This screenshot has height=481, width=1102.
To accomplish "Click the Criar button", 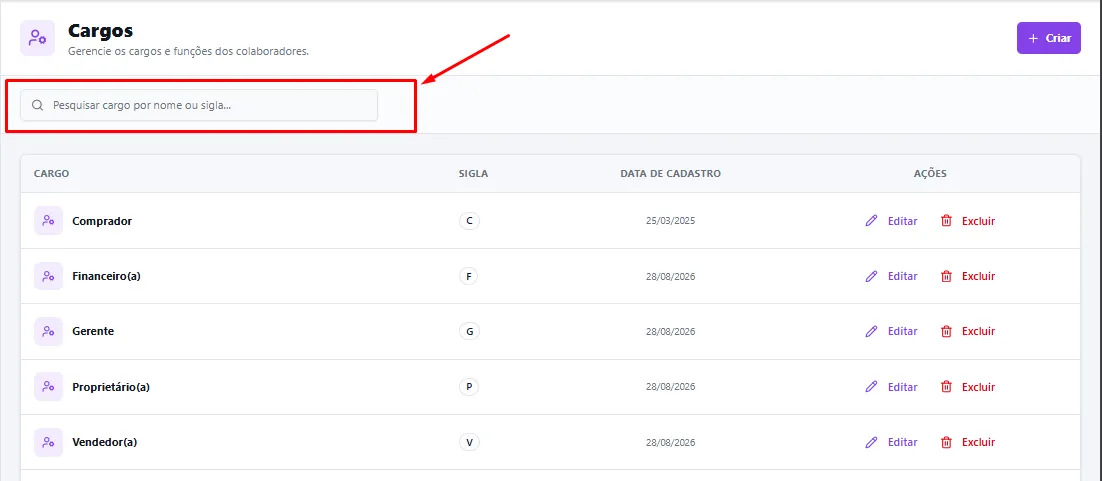I will tap(1049, 38).
